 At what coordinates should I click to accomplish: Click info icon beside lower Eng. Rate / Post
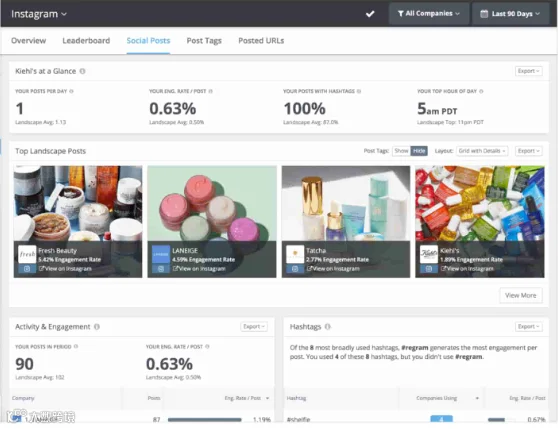[x=207, y=346]
